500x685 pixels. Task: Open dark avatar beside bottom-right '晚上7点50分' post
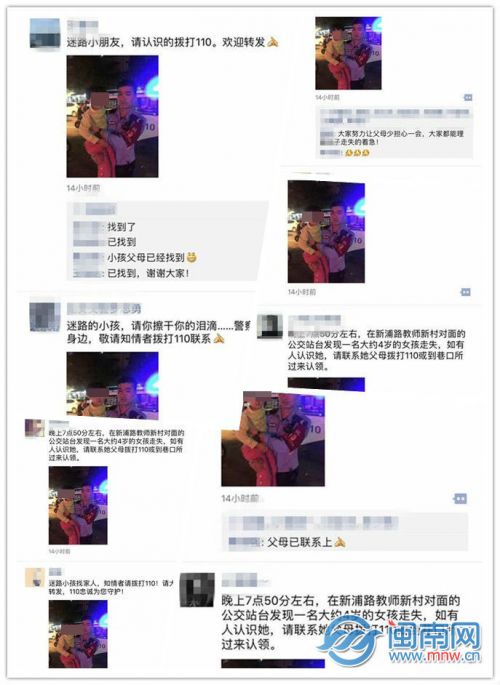197,590
